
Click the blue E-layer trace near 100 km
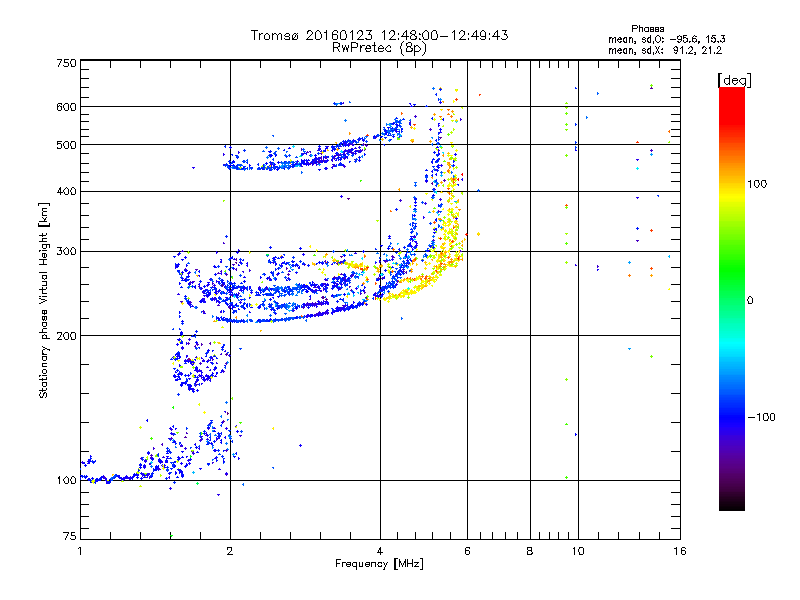click(117, 478)
